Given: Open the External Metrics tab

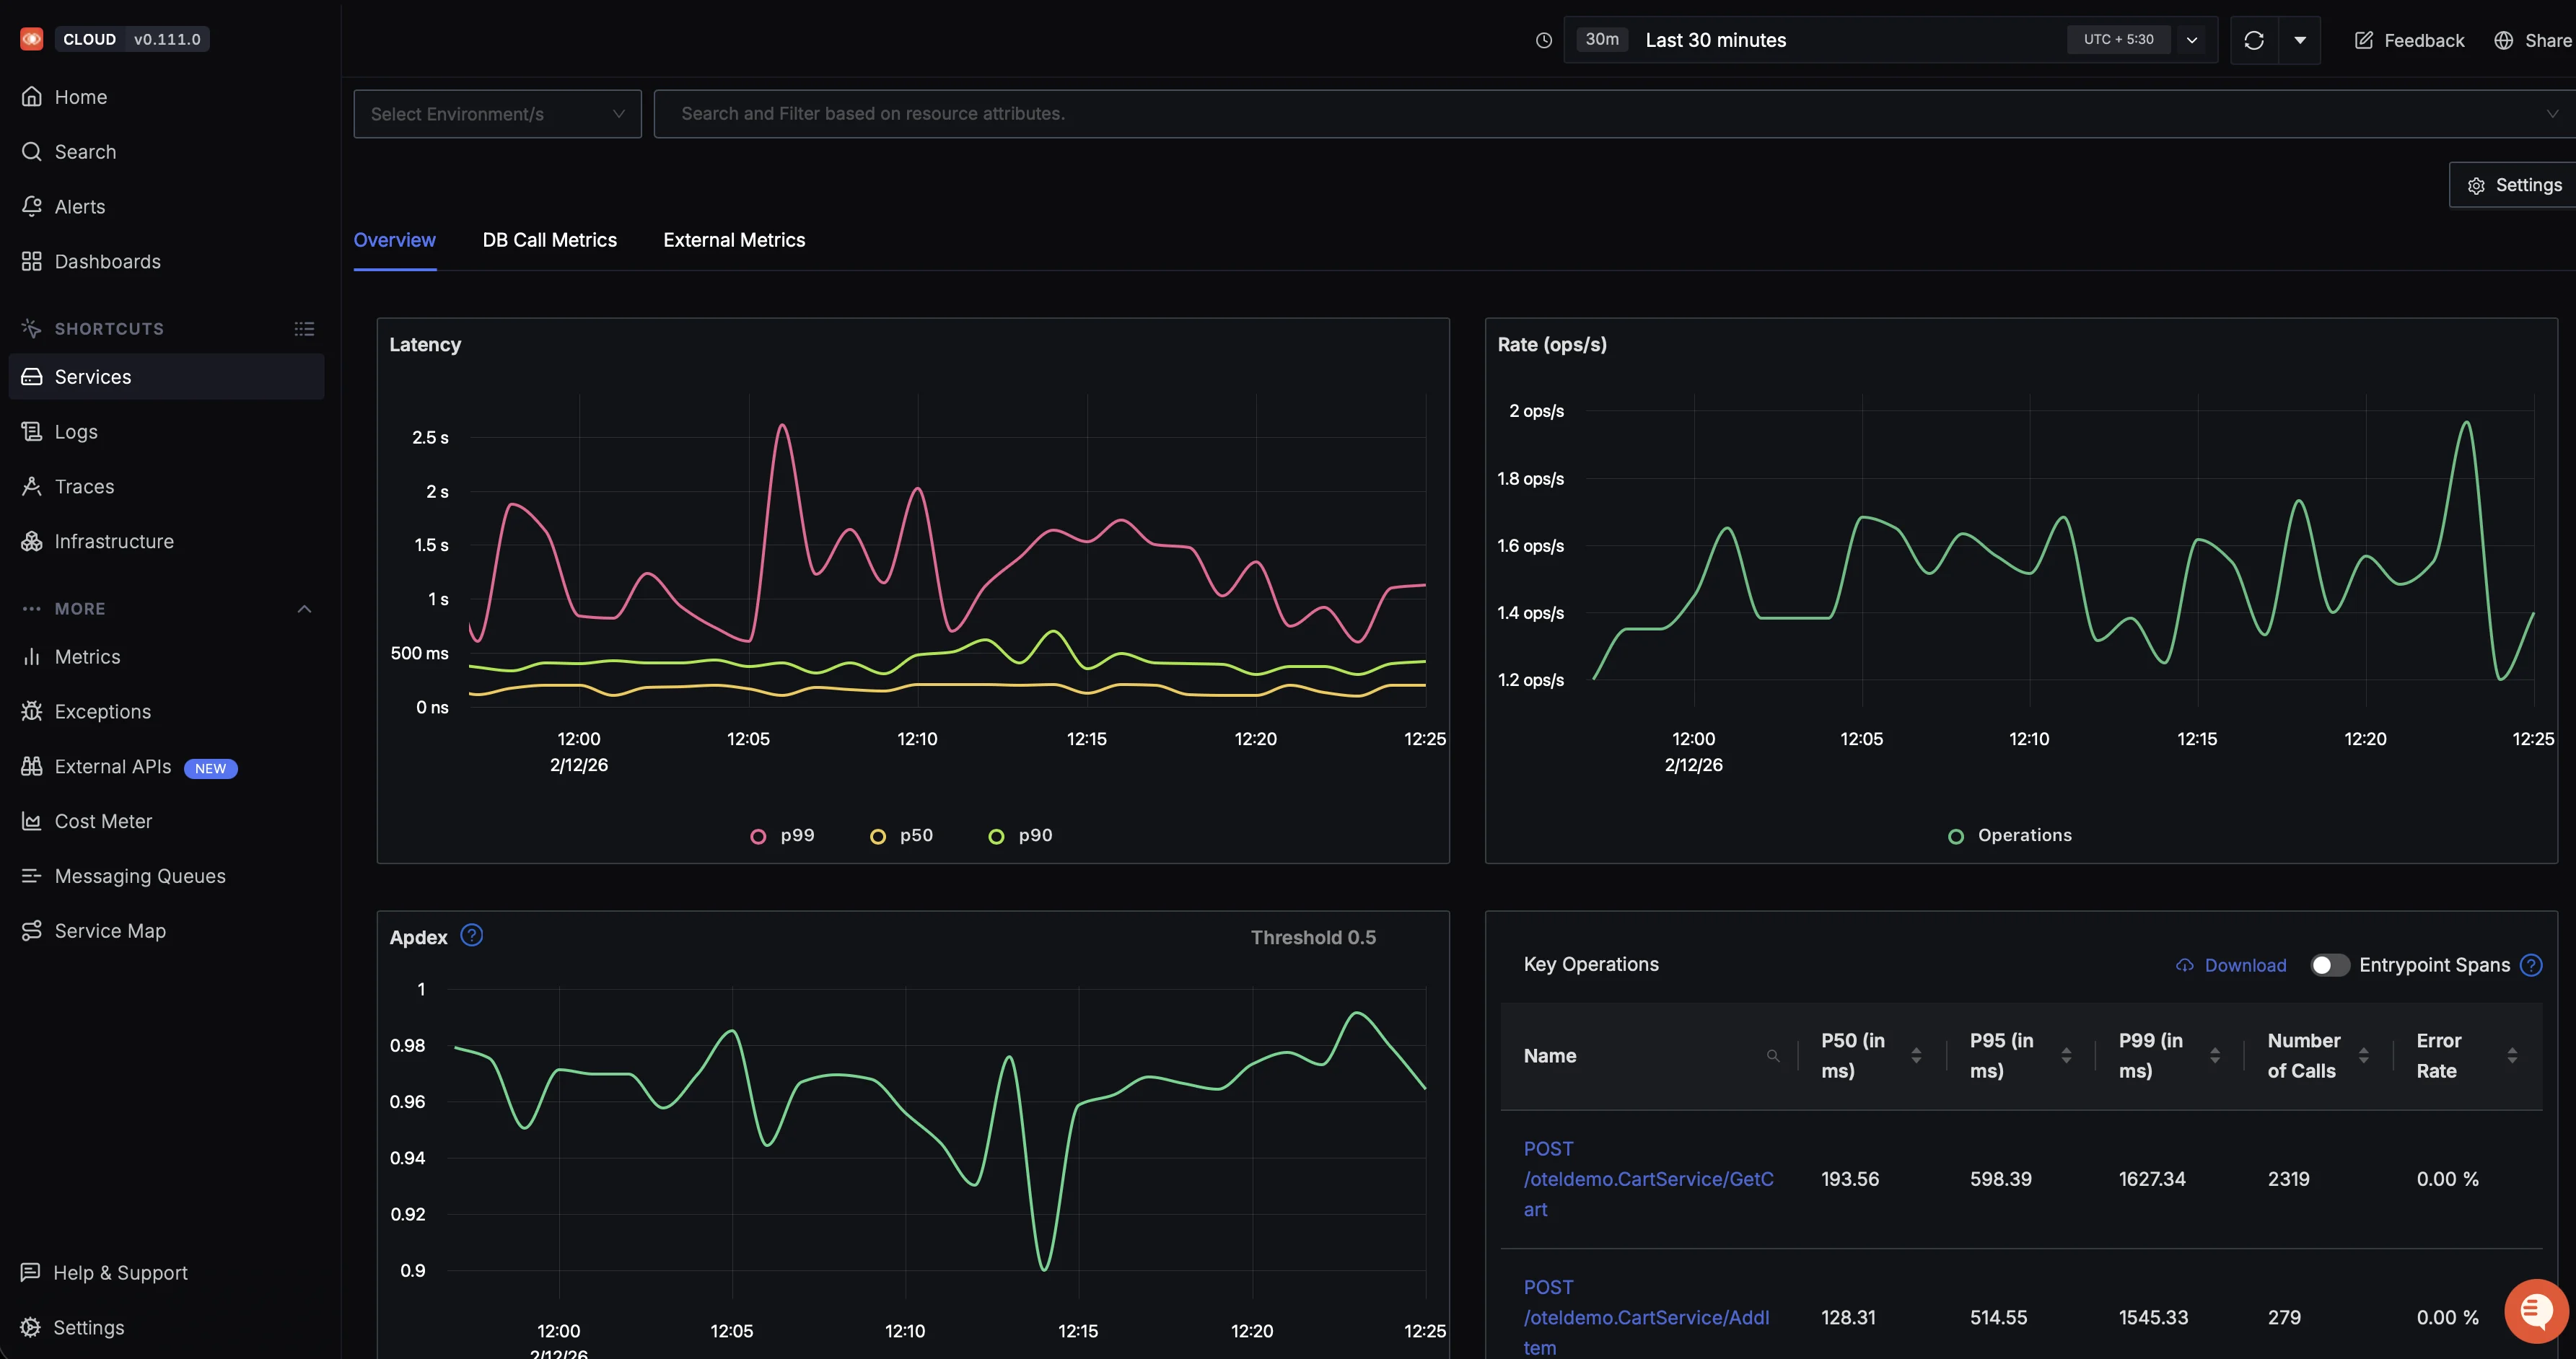Looking at the screenshot, I should click(x=733, y=240).
